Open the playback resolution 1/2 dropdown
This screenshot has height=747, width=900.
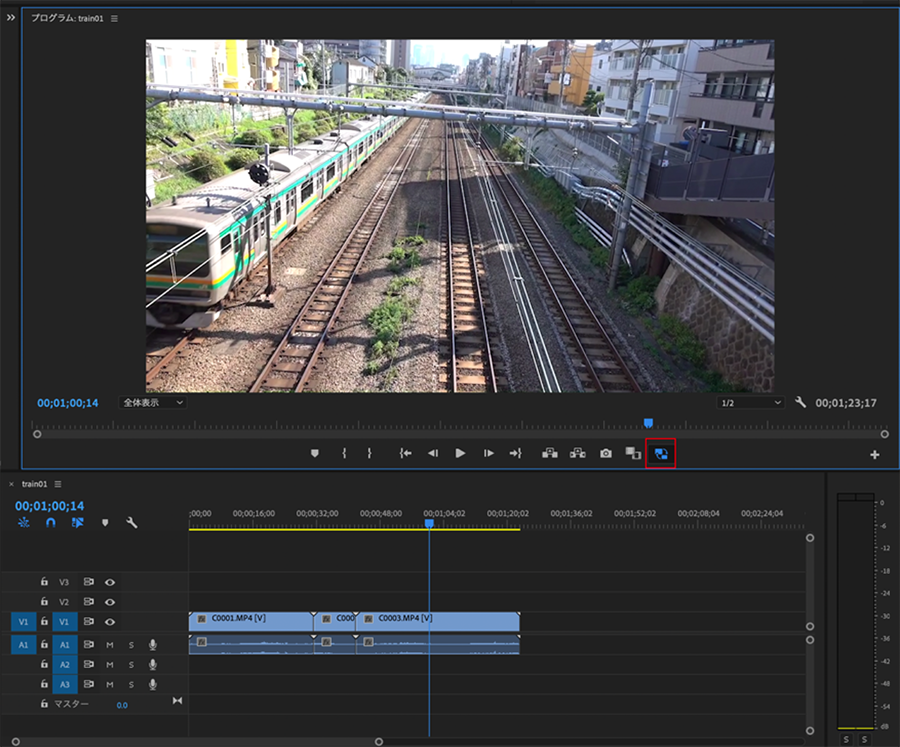pyautogui.click(x=750, y=402)
